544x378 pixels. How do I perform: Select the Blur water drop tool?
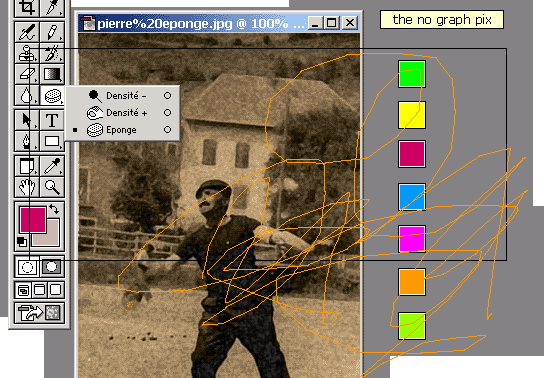pos(27,95)
